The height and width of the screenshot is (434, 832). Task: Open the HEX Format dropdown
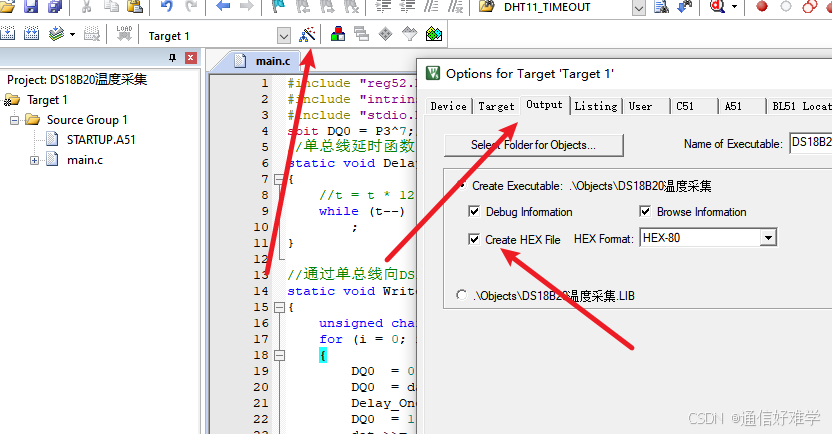click(768, 238)
